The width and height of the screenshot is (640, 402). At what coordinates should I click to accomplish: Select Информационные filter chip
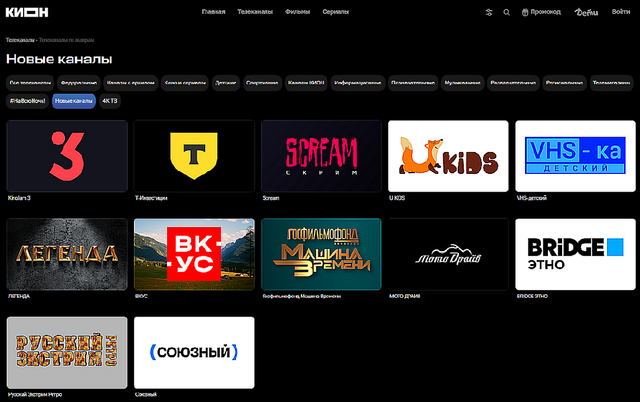point(358,83)
